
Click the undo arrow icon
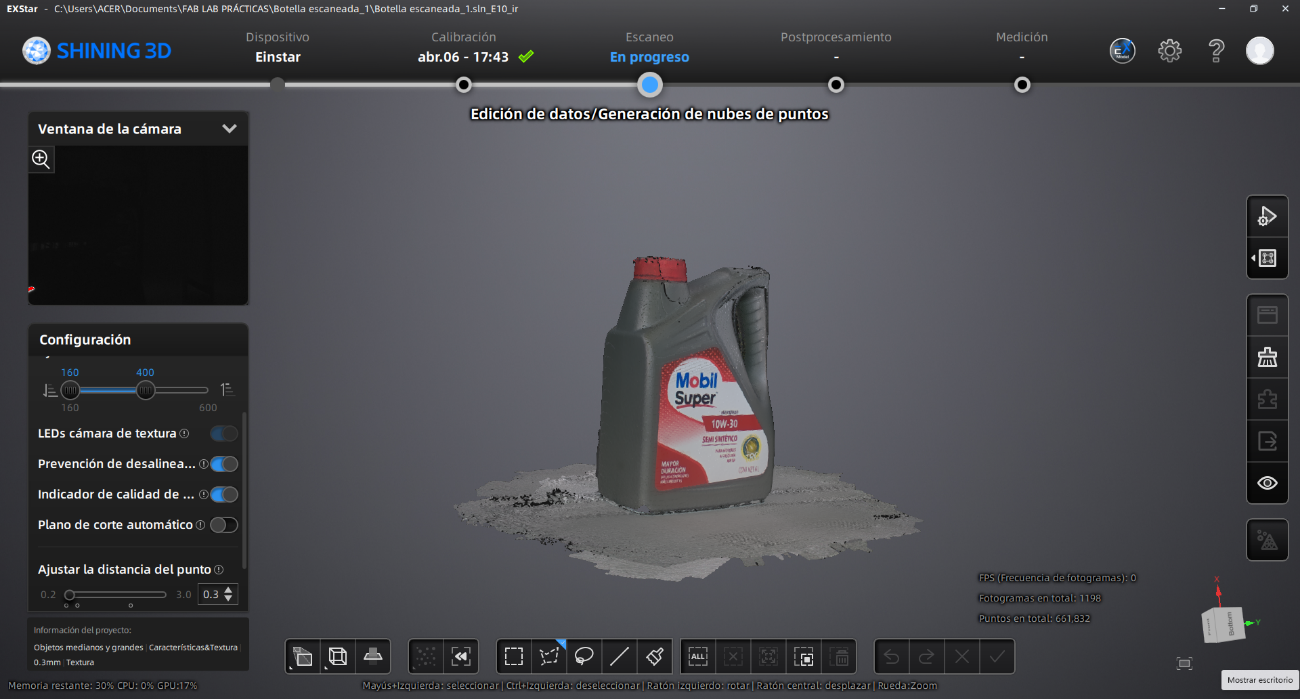pos(891,657)
